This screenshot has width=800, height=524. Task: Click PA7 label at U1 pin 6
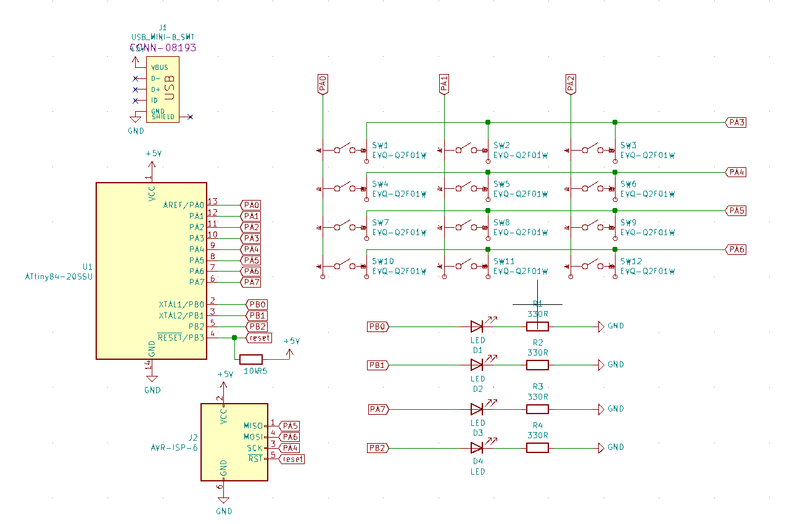[x=251, y=282]
